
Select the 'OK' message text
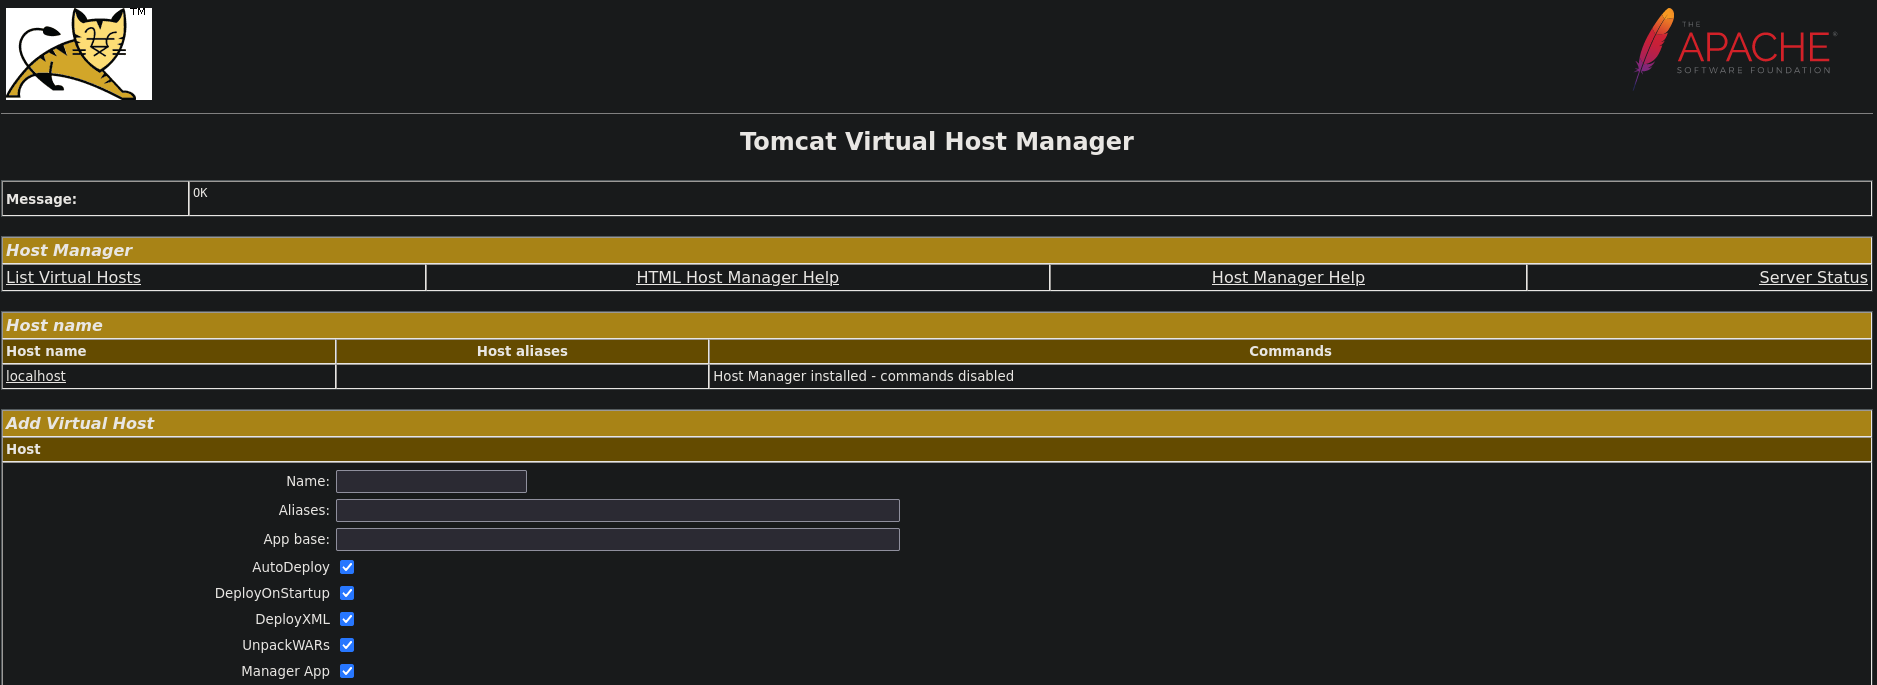coord(200,193)
